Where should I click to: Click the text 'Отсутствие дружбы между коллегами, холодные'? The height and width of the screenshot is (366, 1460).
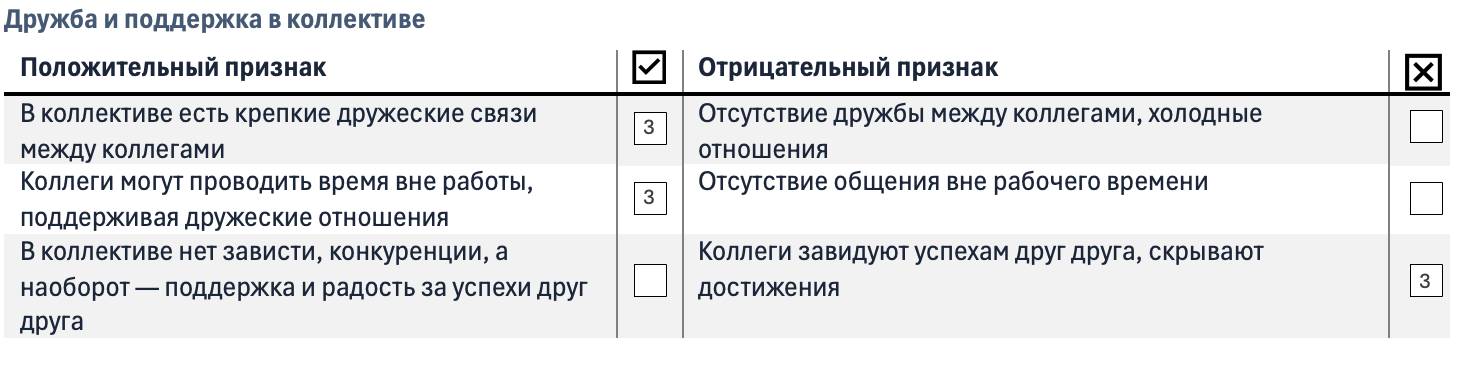point(979,114)
